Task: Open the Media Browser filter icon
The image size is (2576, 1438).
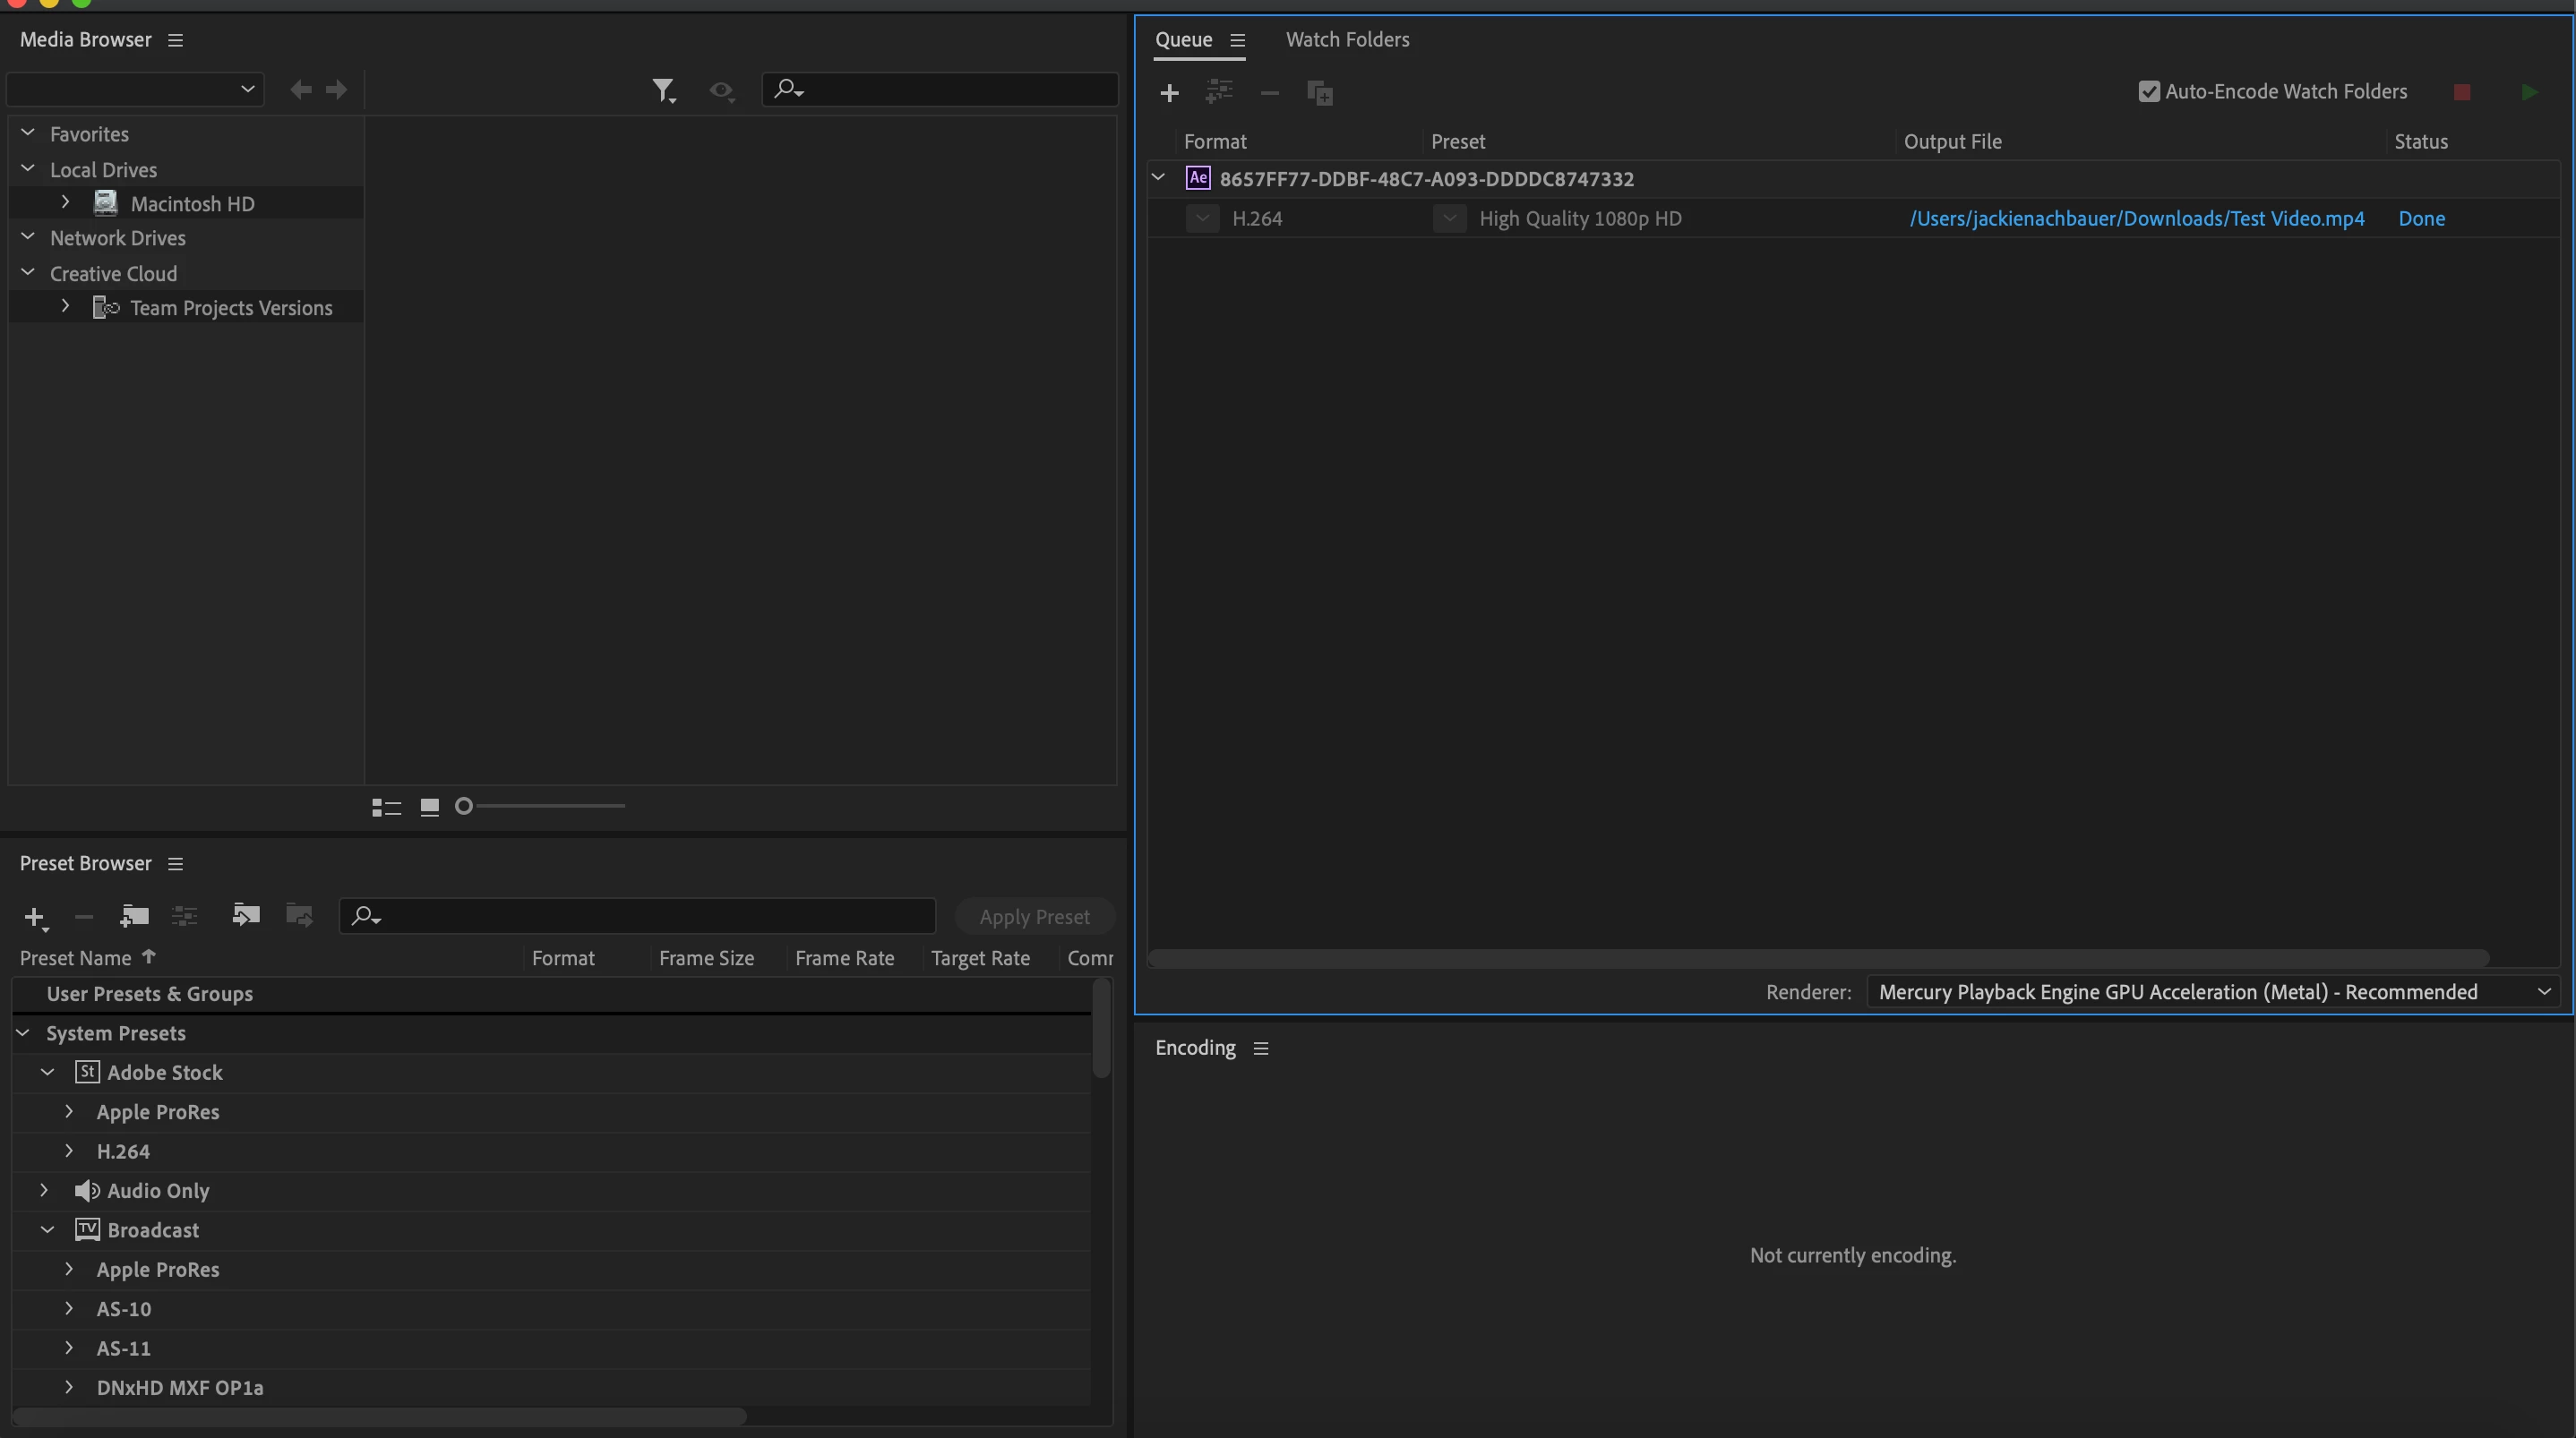Action: tap(663, 90)
